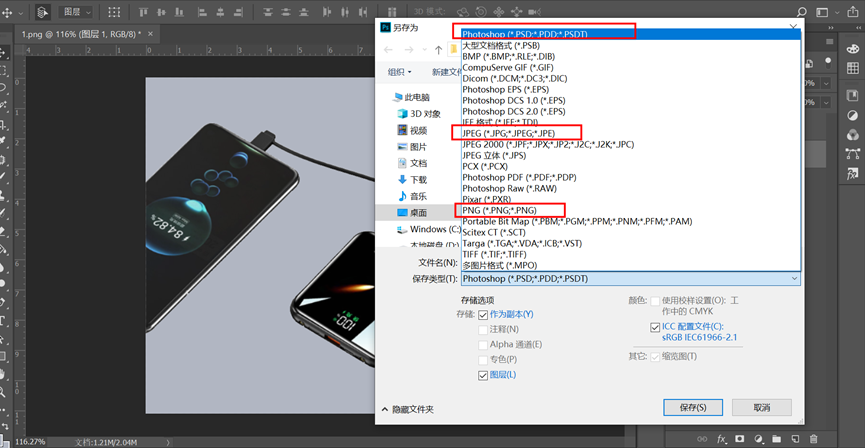Toggle the 图层(L) layers checkbox

point(483,374)
